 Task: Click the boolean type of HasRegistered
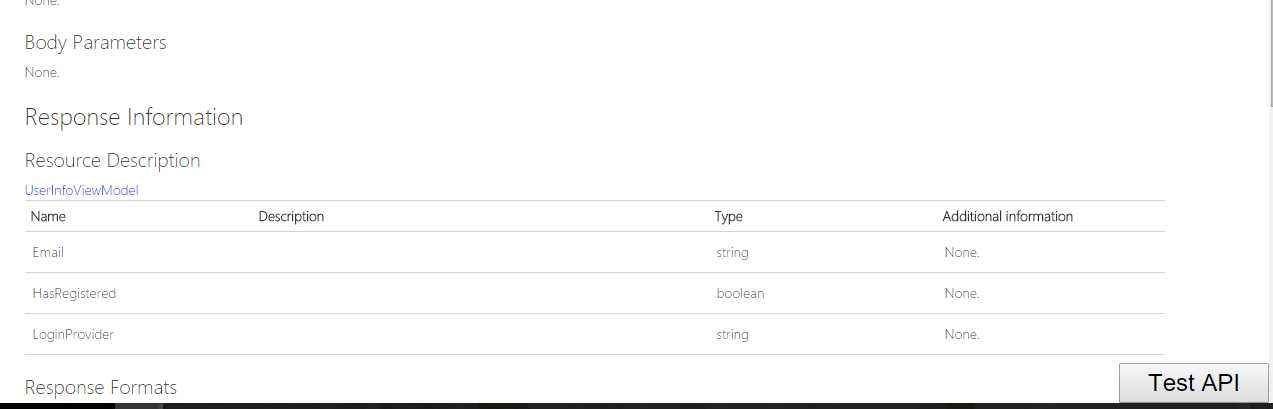pyautogui.click(x=740, y=293)
